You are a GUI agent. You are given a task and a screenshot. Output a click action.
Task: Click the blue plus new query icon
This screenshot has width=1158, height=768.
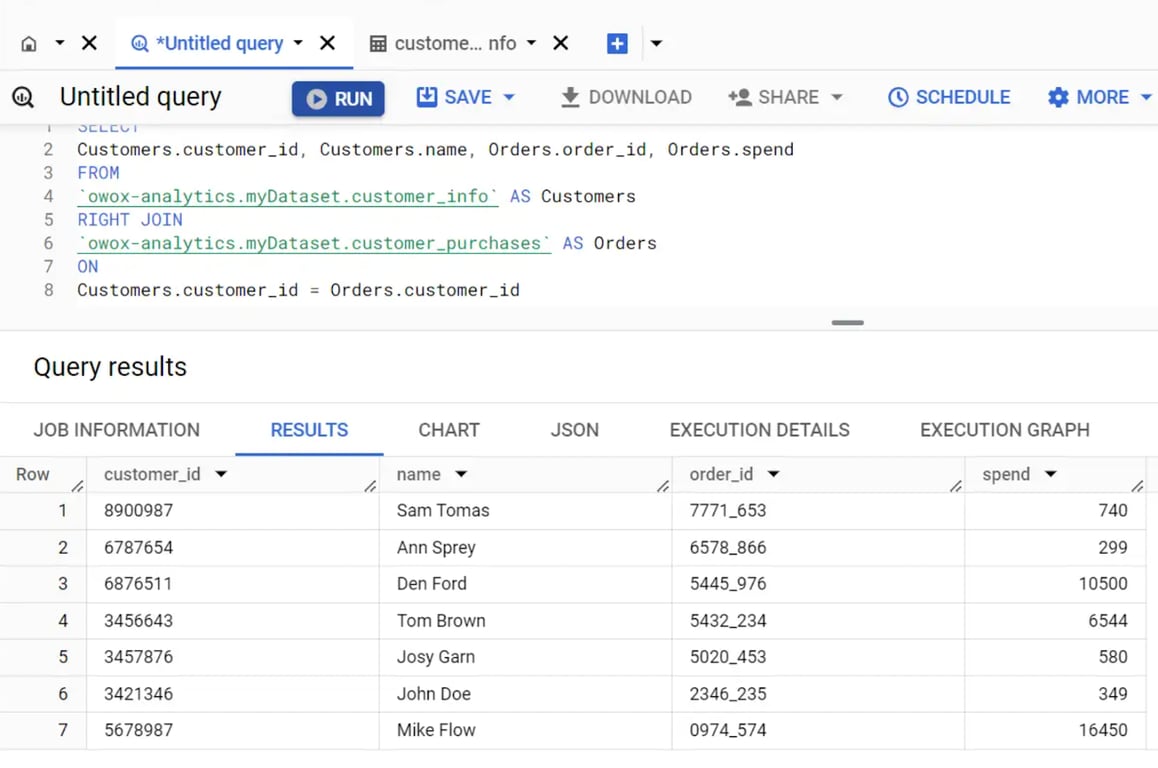[x=617, y=44]
